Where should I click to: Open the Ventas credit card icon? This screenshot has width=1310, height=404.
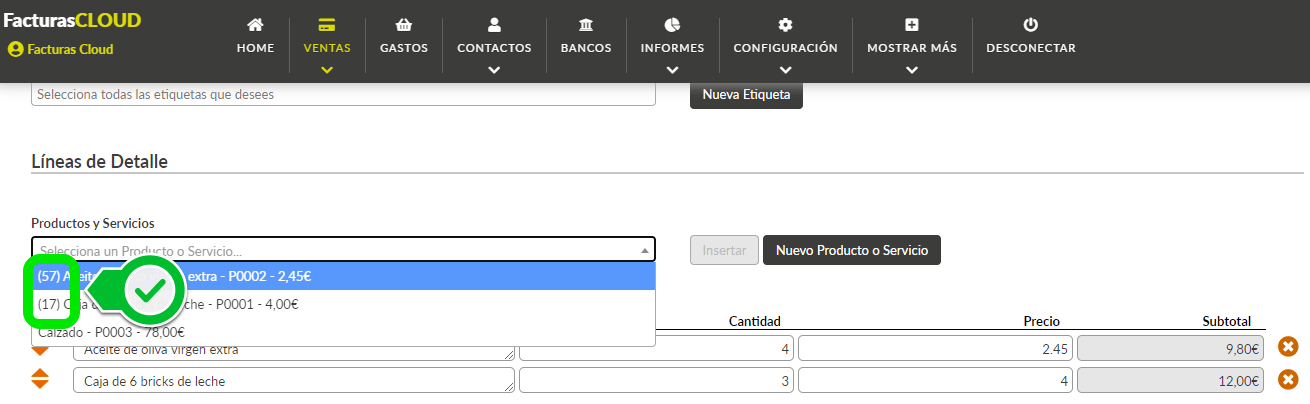[327, 25]
